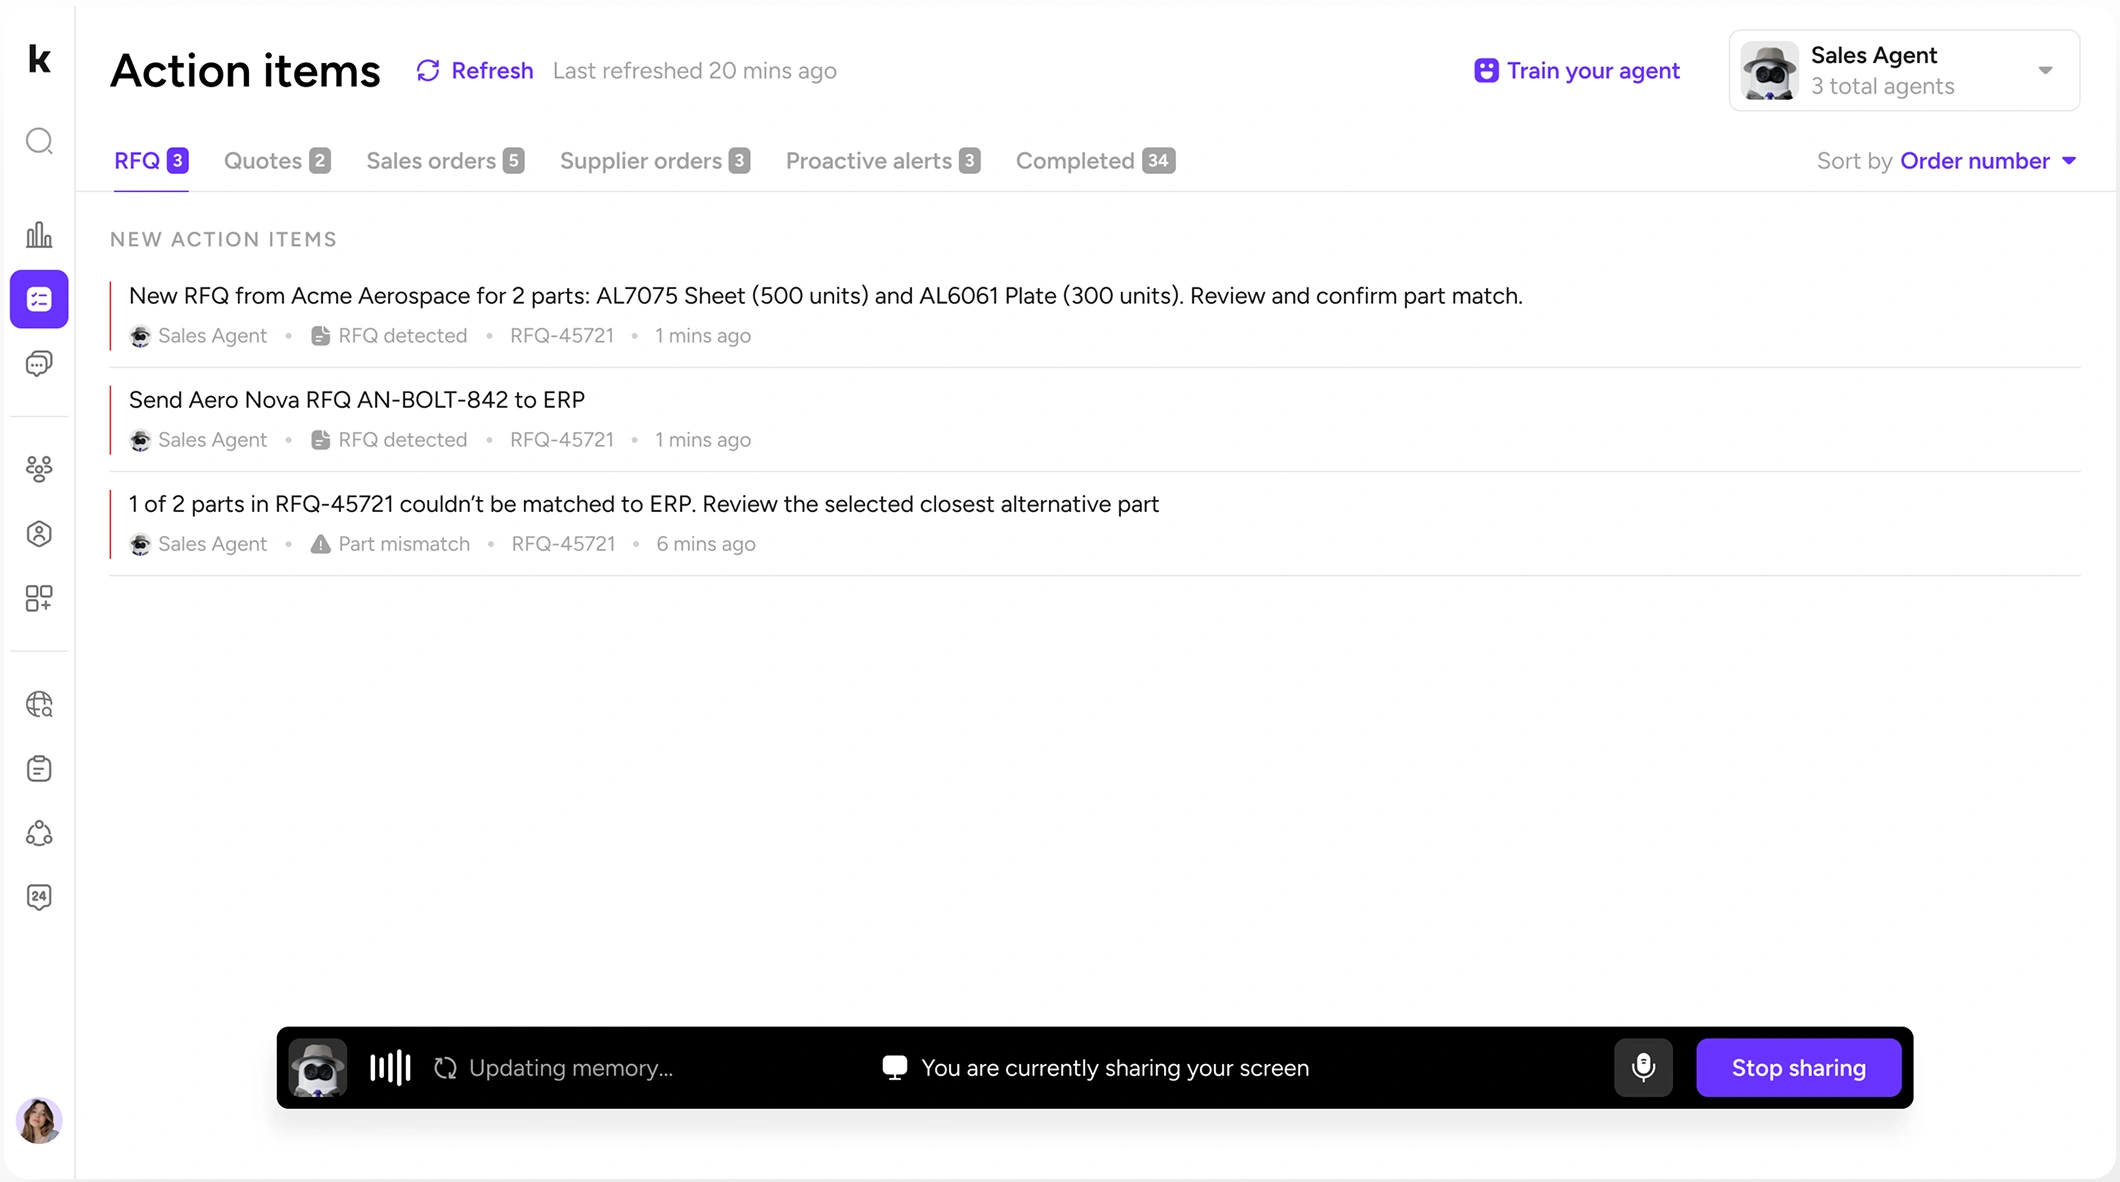2120x1182 pixels.
Task: Click the add apps grid-plus icon
Action: (39, 598)
